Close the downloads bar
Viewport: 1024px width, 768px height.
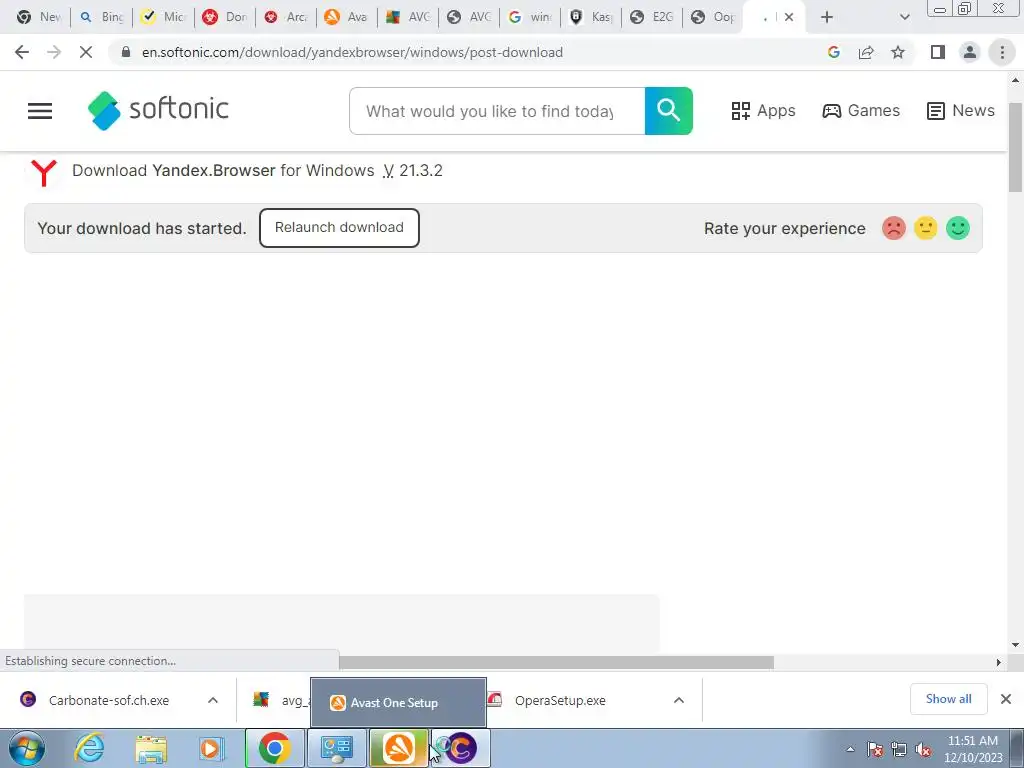click(x=1006, y=699)
